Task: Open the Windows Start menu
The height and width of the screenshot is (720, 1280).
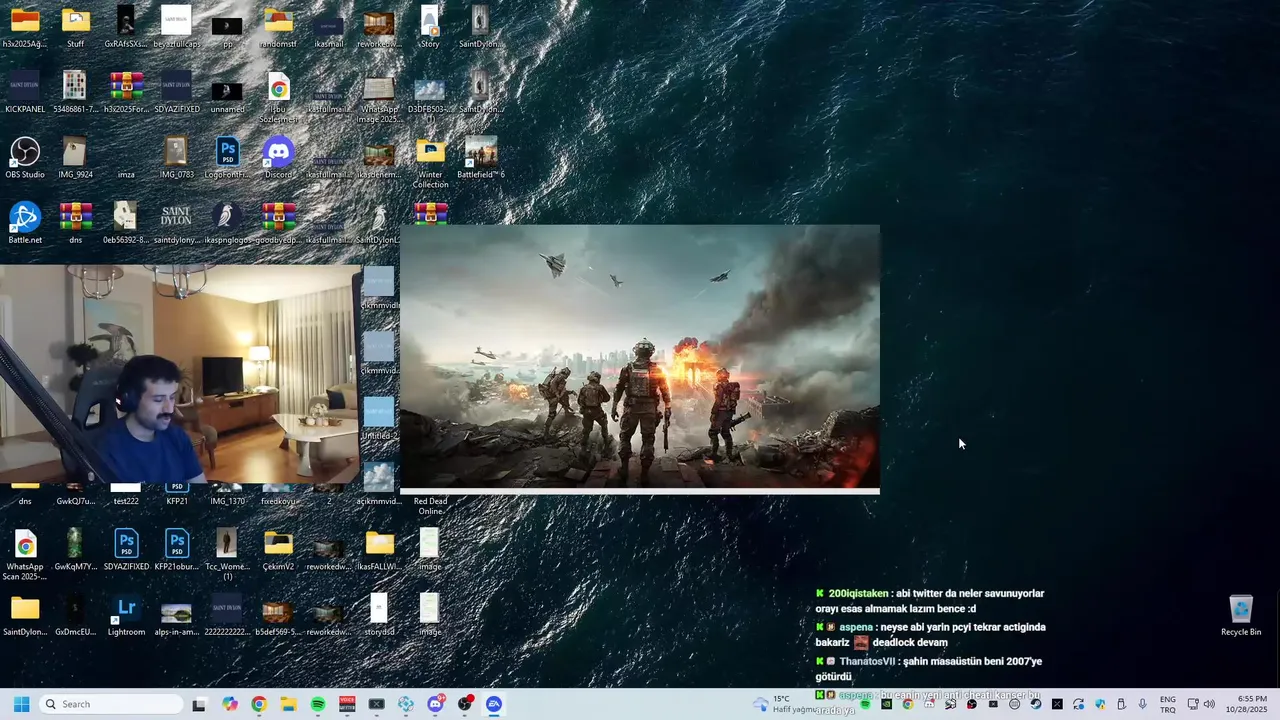Action: 21,704
